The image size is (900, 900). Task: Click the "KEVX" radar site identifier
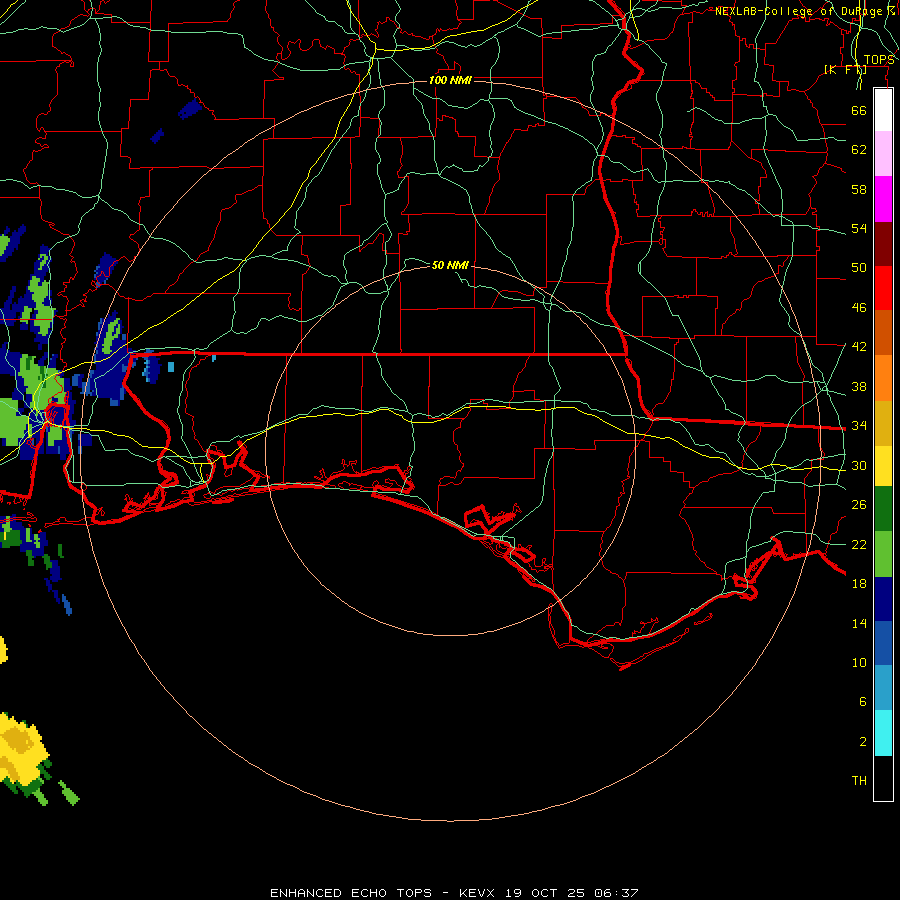pyautogui.click(x=476, y=893)
